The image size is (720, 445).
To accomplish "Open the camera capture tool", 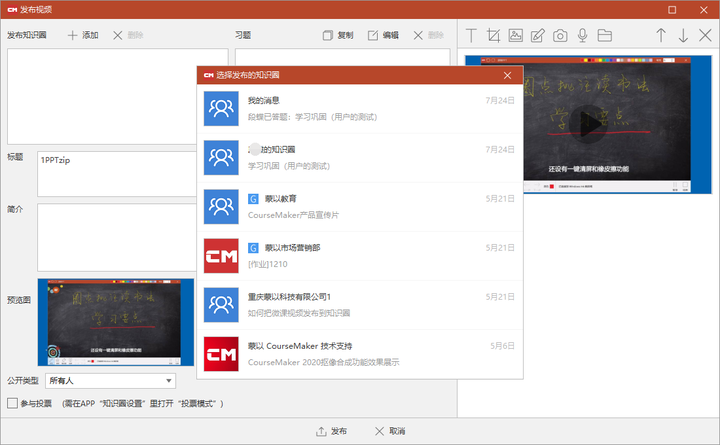I will [560, 35].
